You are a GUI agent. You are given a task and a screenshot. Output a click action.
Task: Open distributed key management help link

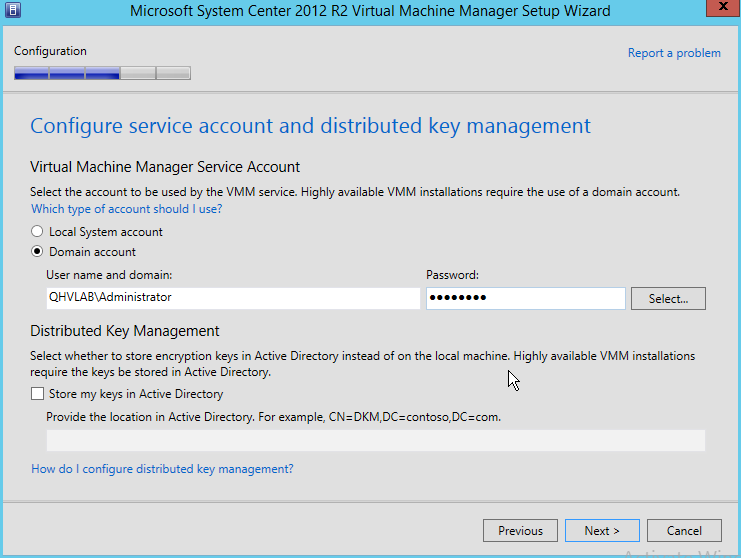[162, 469]
